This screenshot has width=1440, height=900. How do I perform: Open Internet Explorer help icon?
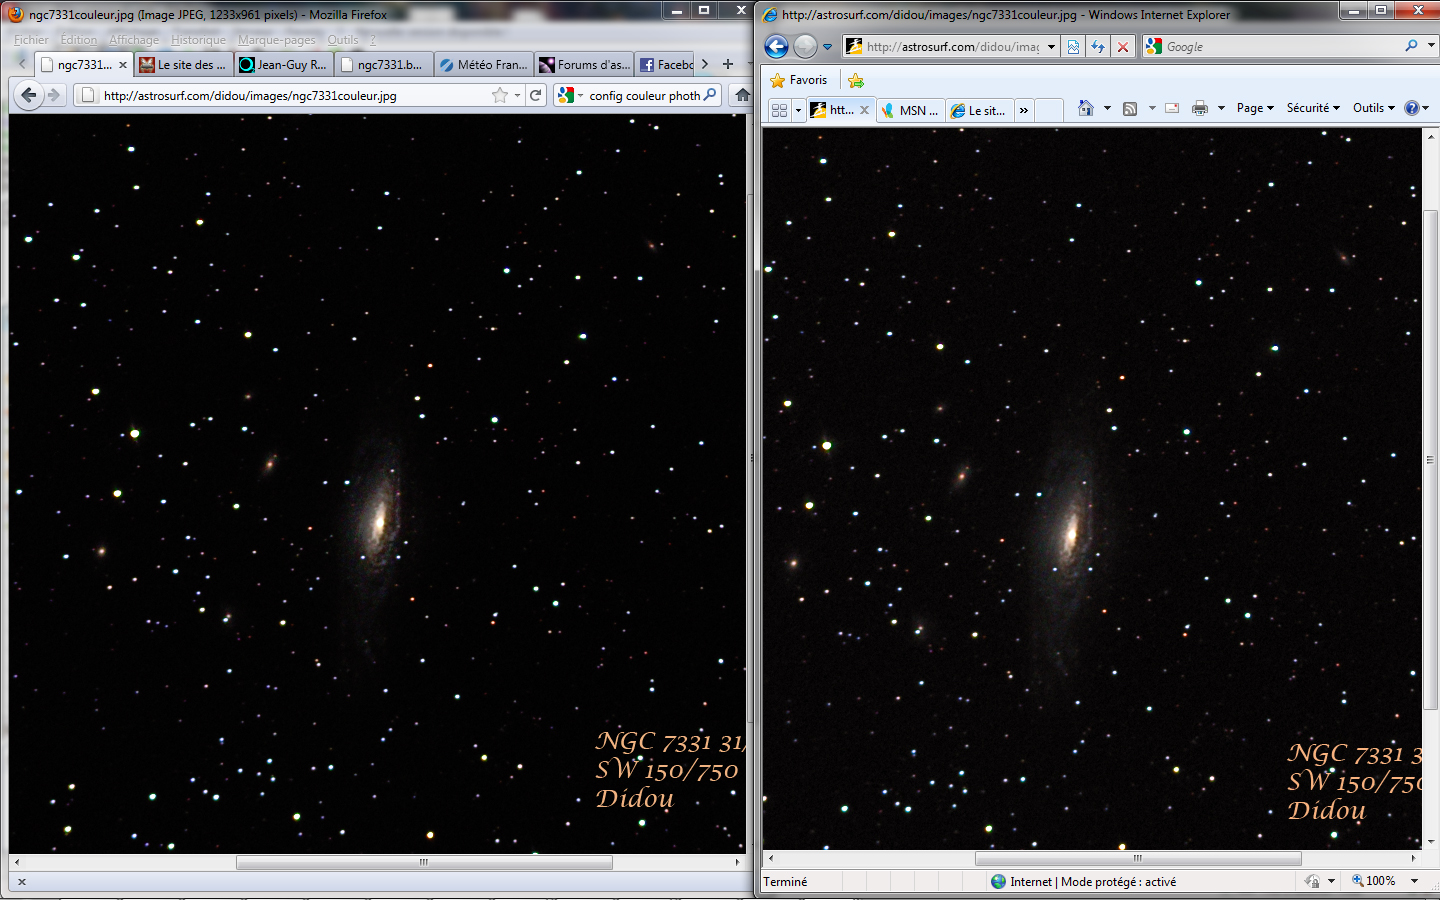coord(1411,108)
